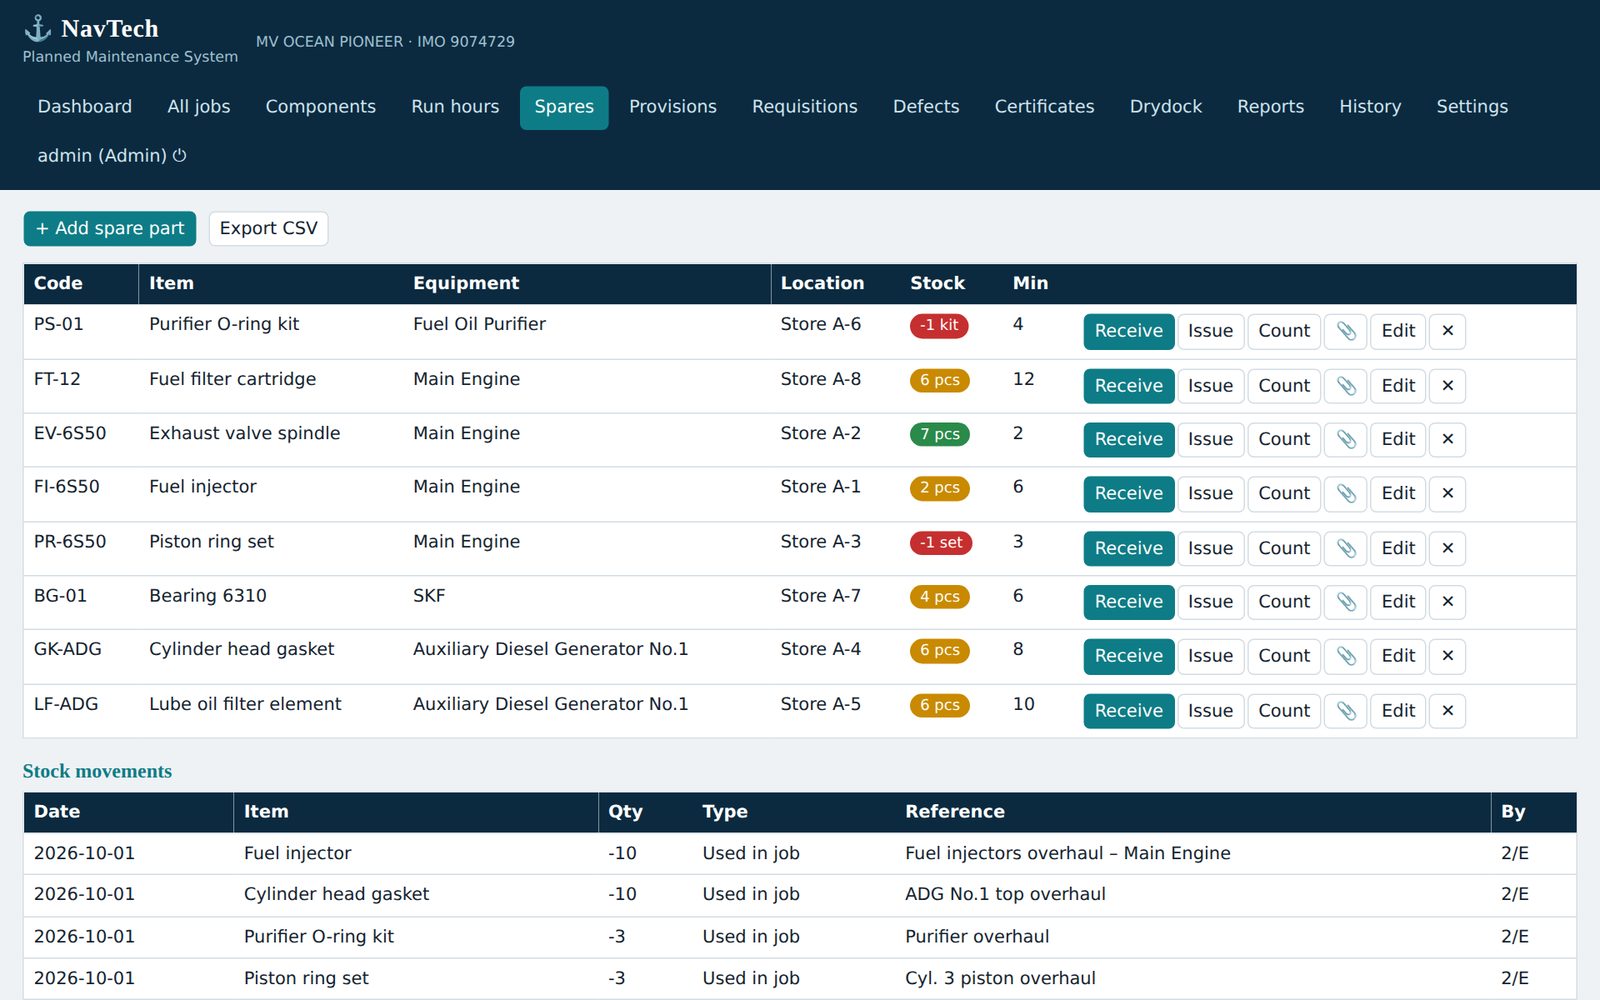Click the green 7 pcs stock badge
1600x1000 pixels.
[x=940, y=434]
